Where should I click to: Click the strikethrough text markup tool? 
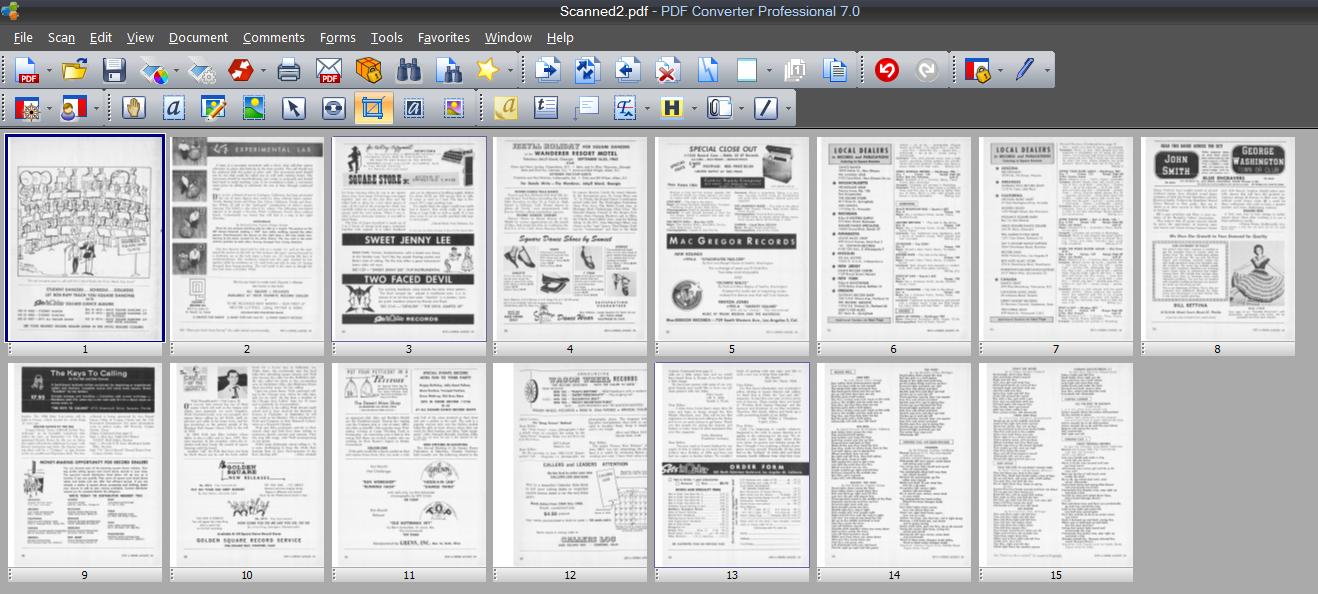(x=626, y=107)
